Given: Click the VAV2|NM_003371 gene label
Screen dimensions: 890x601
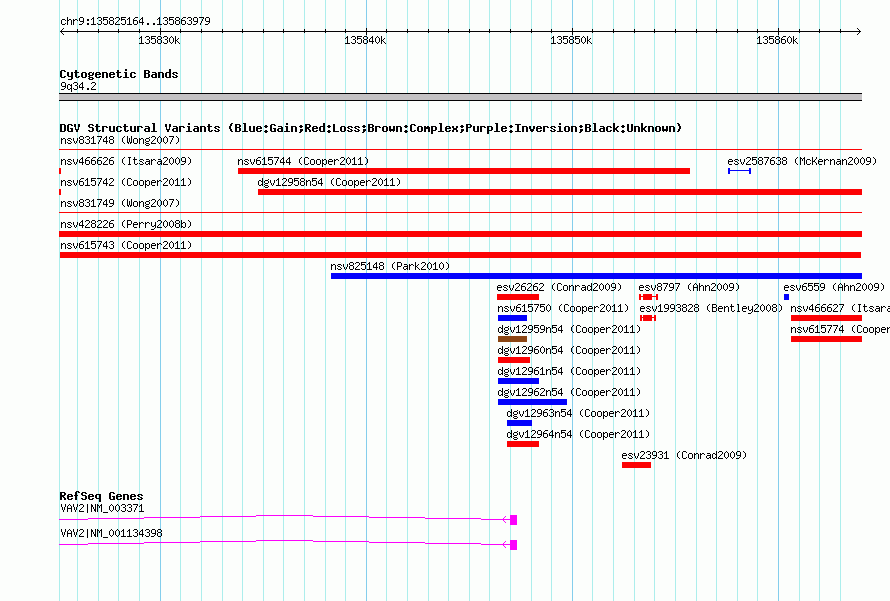Looking at the screenshot, I should [x=102, y=508].
